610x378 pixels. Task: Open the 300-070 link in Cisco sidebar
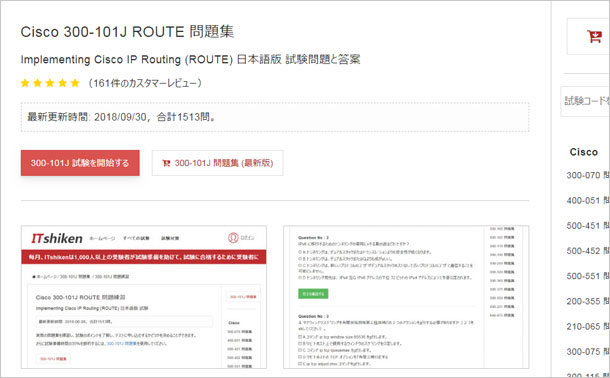[587, 175]
